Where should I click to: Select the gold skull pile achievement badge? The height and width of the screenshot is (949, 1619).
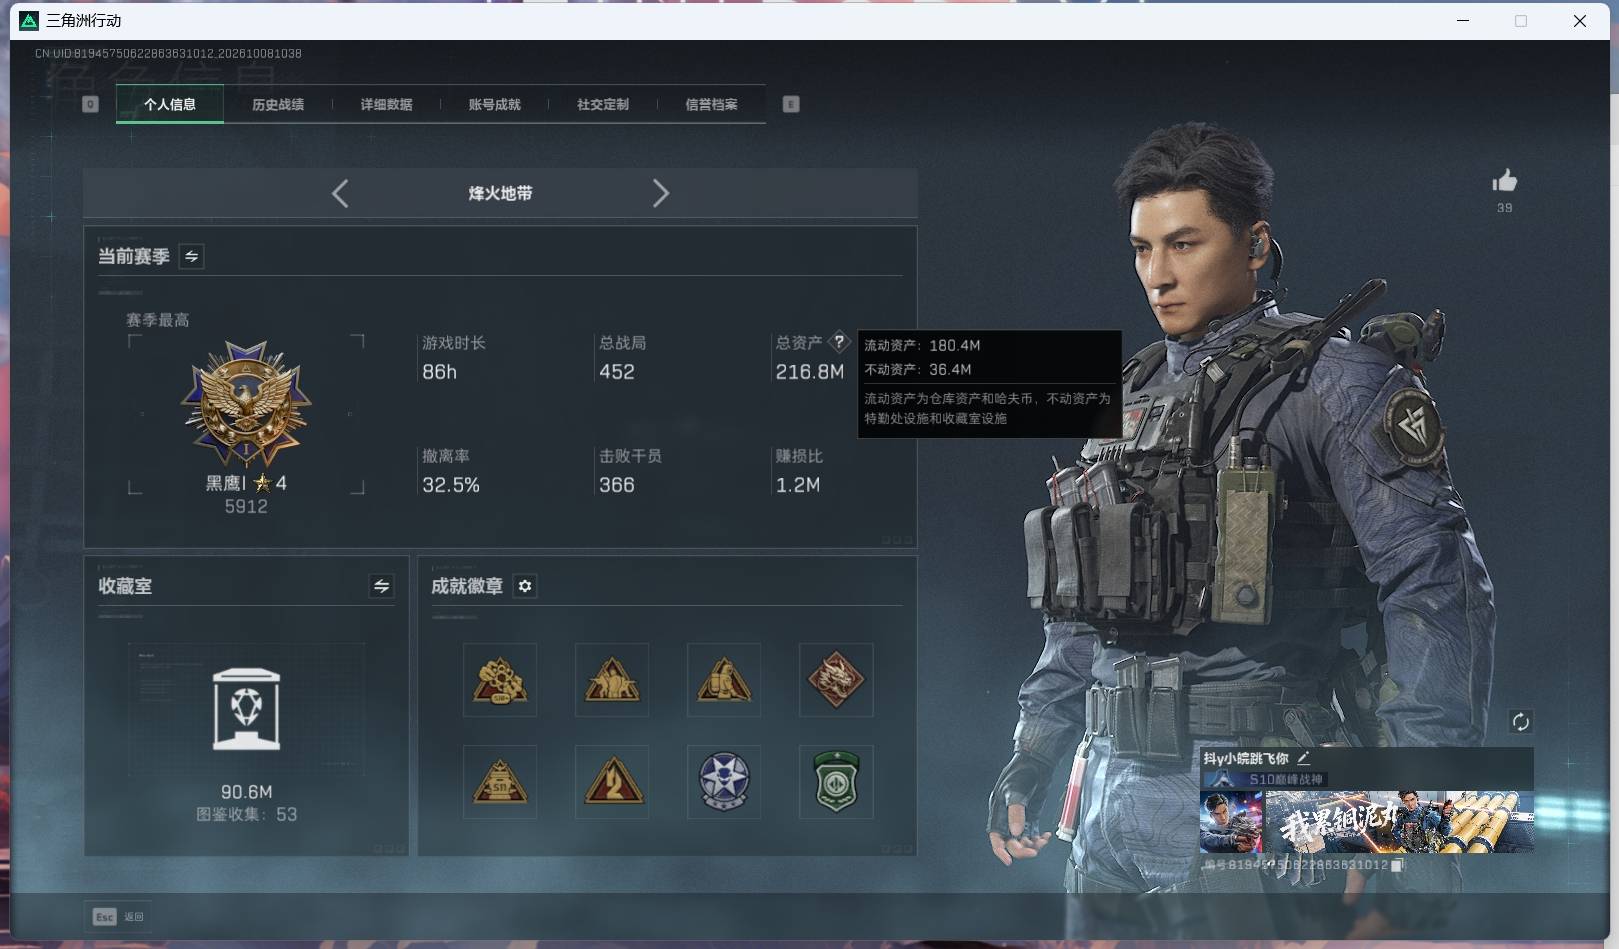(x=500, y=680)
